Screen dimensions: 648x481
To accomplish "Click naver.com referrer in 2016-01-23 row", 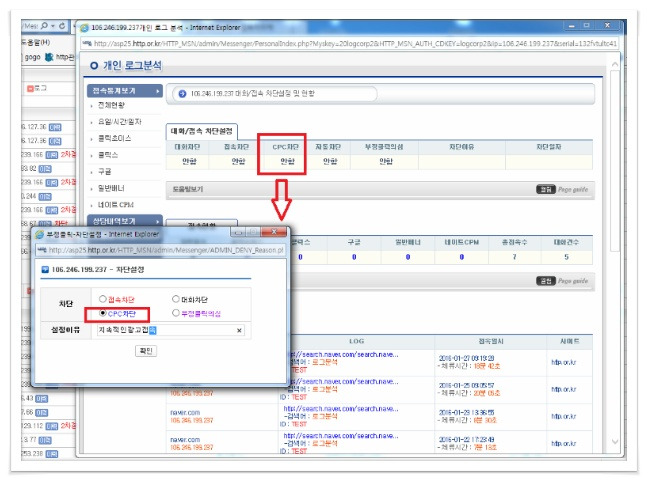I will (x=185, y=412).
